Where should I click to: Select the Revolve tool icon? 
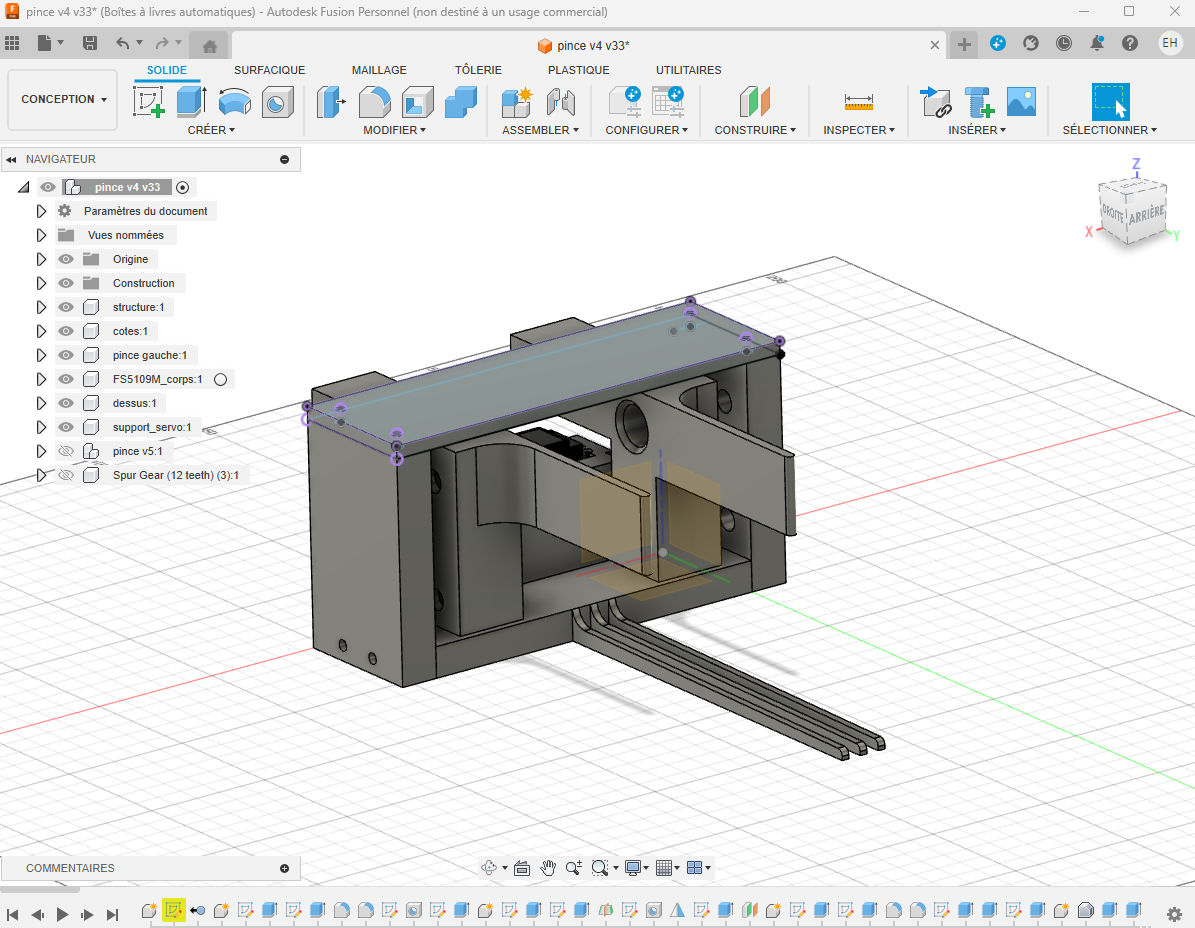click(234, 102)
